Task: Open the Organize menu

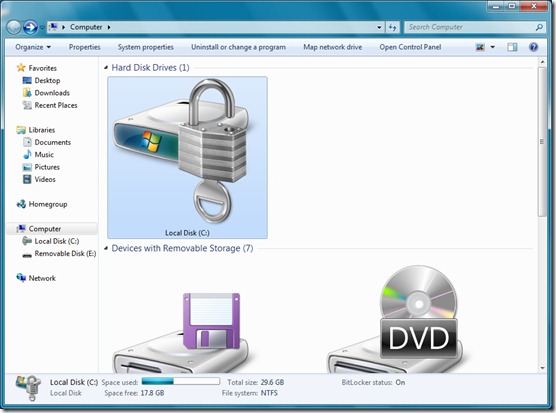Action: (x=33, y=47)
